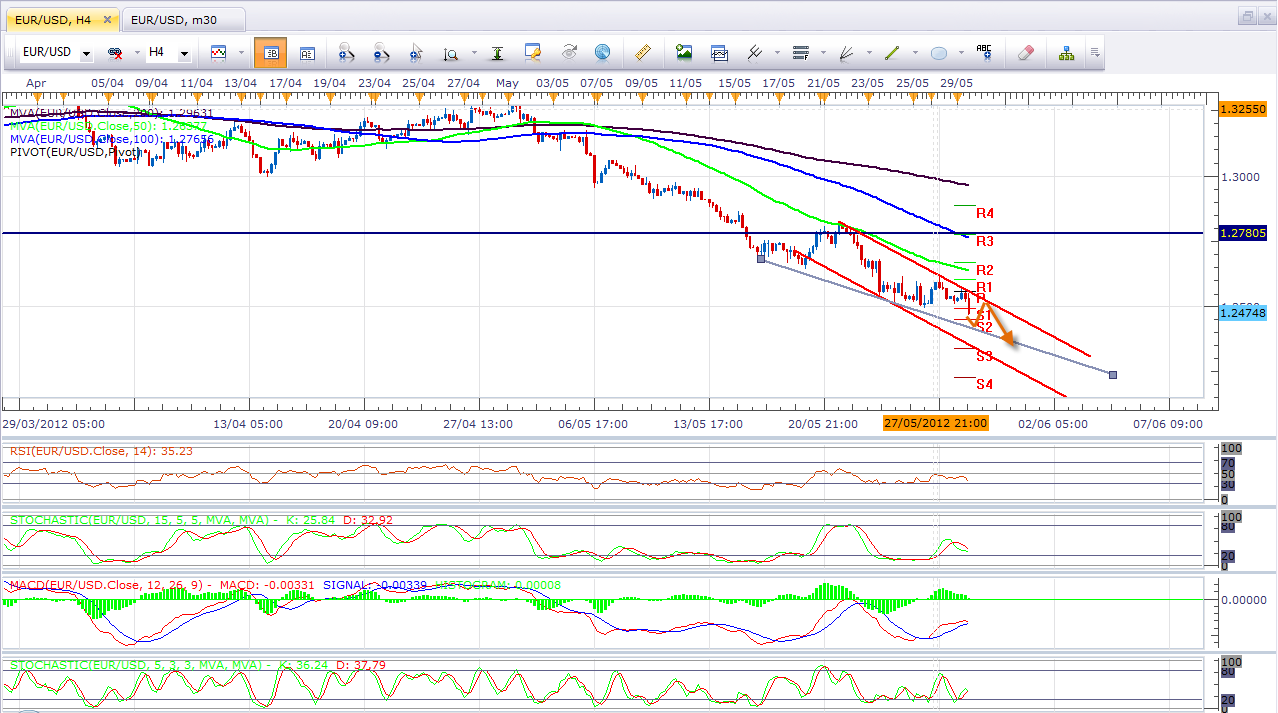The height and width of the screenshot is (713, 1278).
Task: Click the 07/06 09:00 time axis label
Action: (1168, 423)
